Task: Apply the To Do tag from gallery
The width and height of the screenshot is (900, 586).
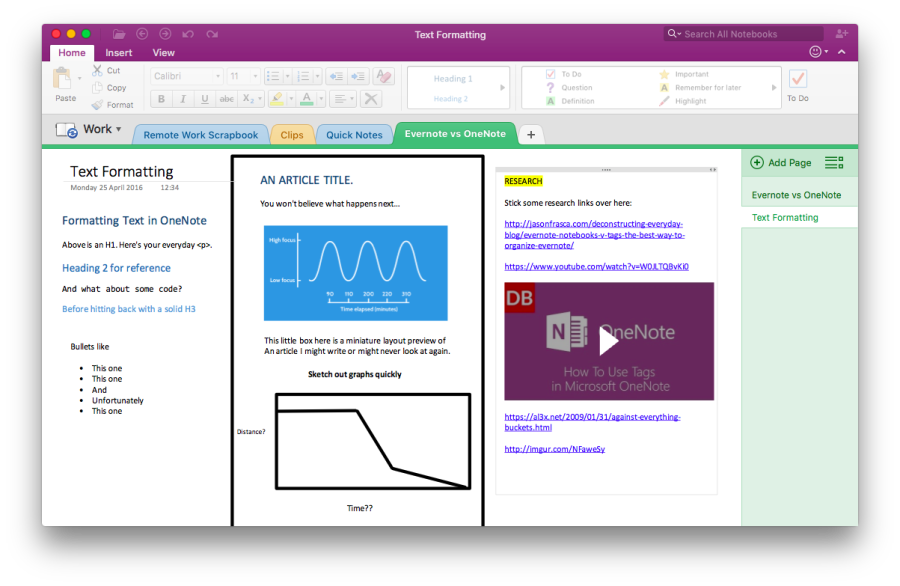Action: click(564, 74)
